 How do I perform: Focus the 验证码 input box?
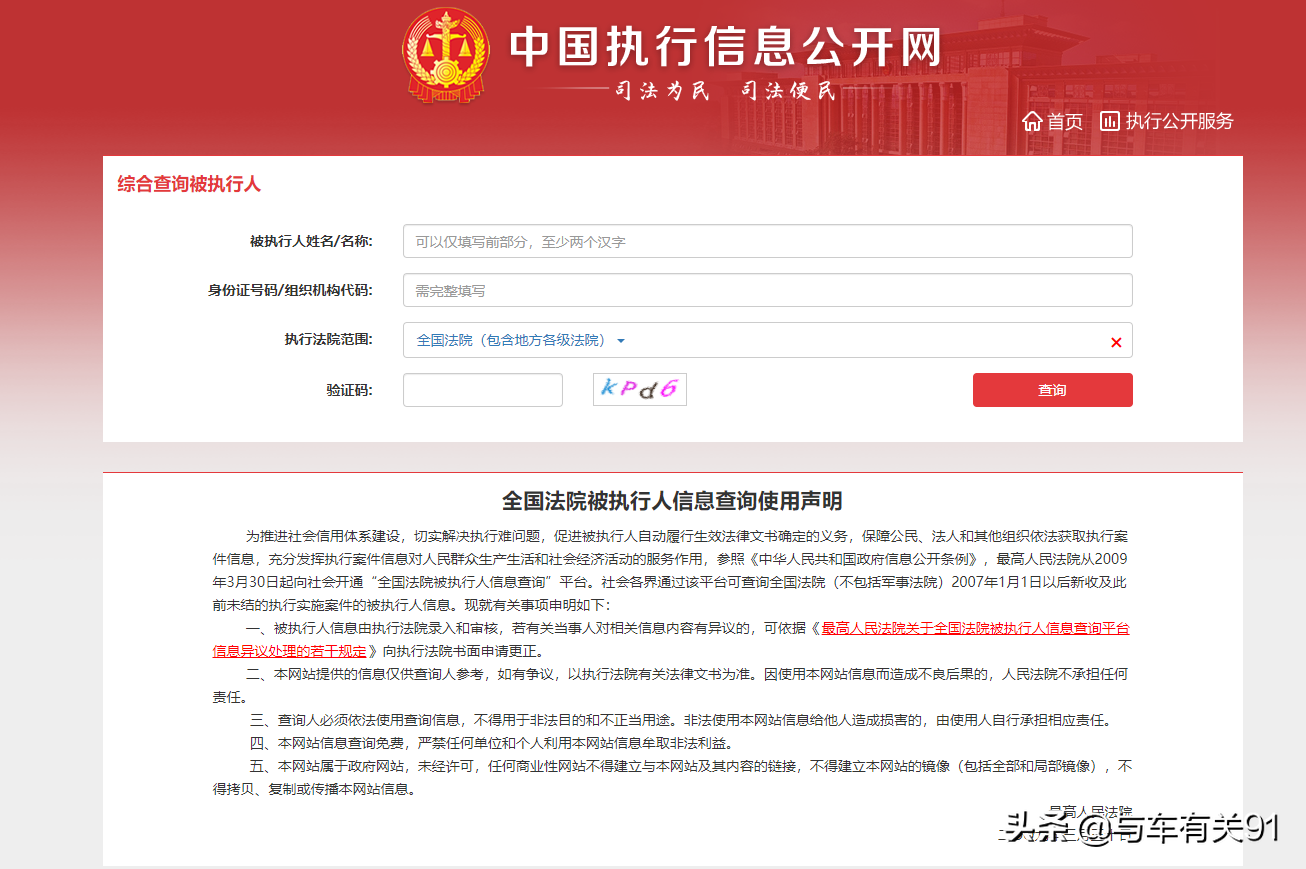483,390
